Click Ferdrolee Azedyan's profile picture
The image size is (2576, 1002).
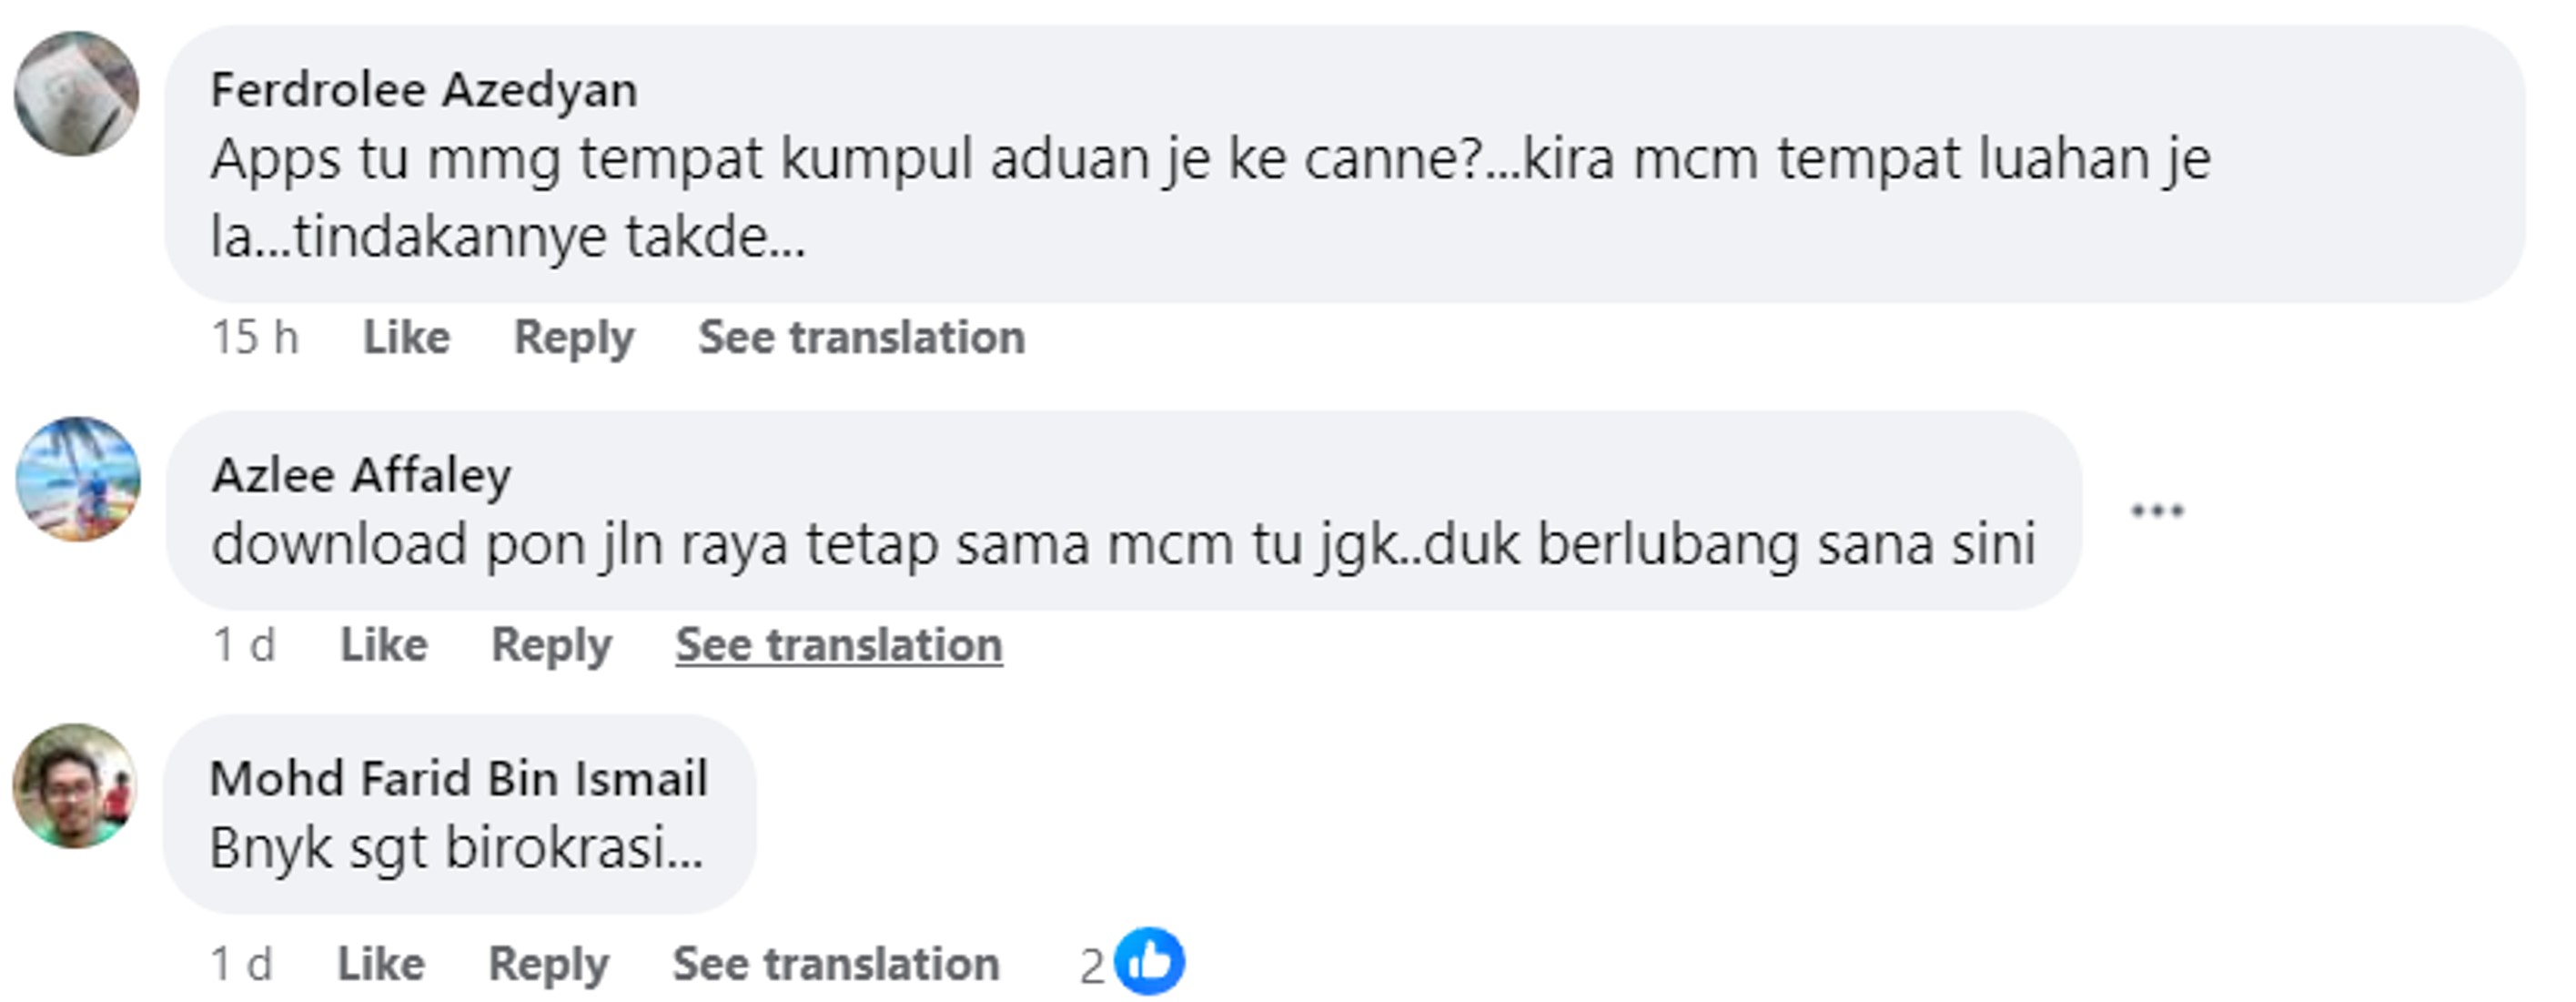point(76,93)
